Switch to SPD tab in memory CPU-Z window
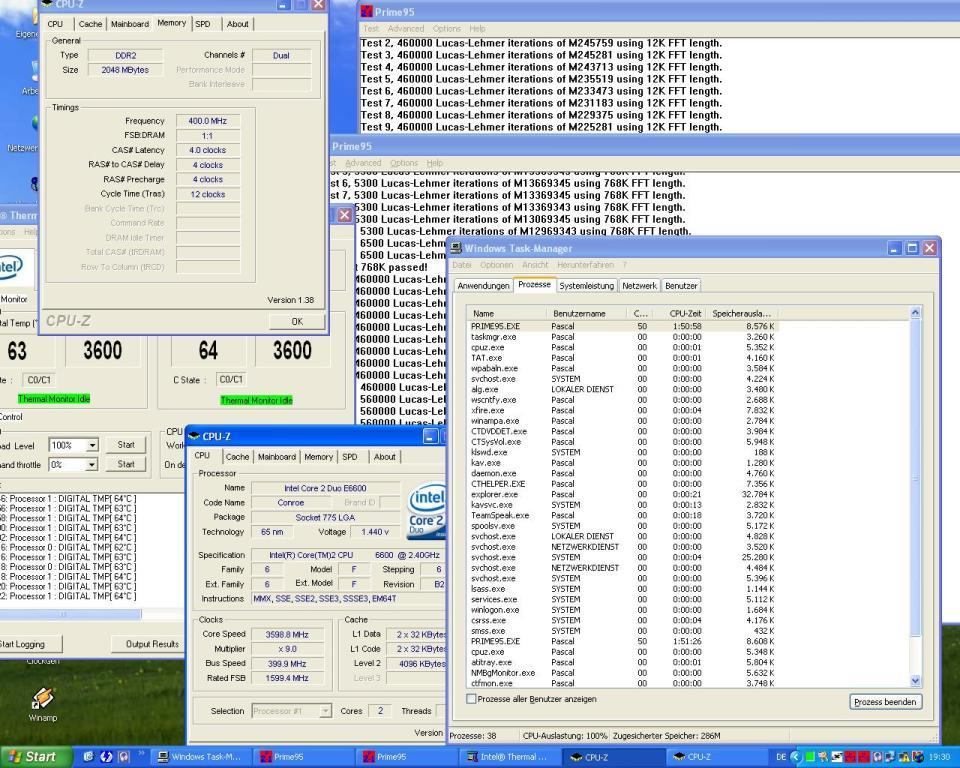Viewport: 960px width, 768px height. (203, 24)
